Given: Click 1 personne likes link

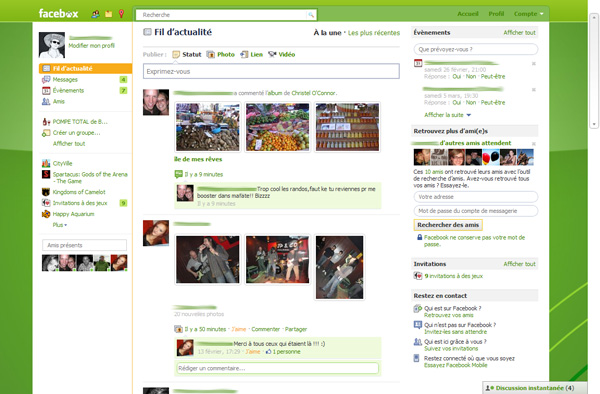Looking at the screenshot, I should point(286,352).
